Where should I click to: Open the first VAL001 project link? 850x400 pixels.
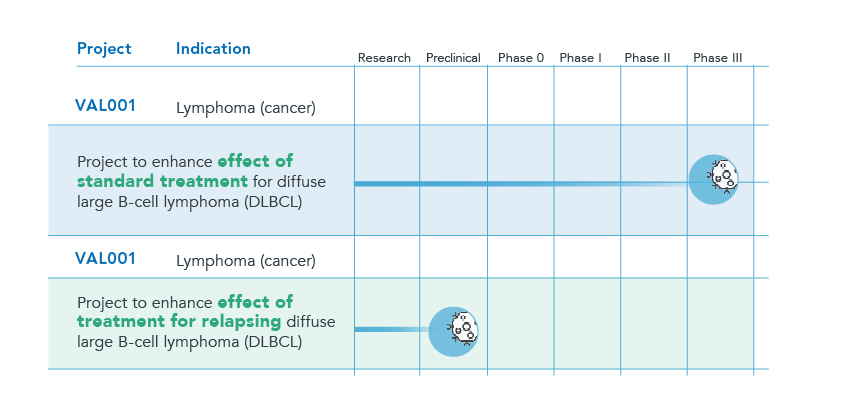105,106
